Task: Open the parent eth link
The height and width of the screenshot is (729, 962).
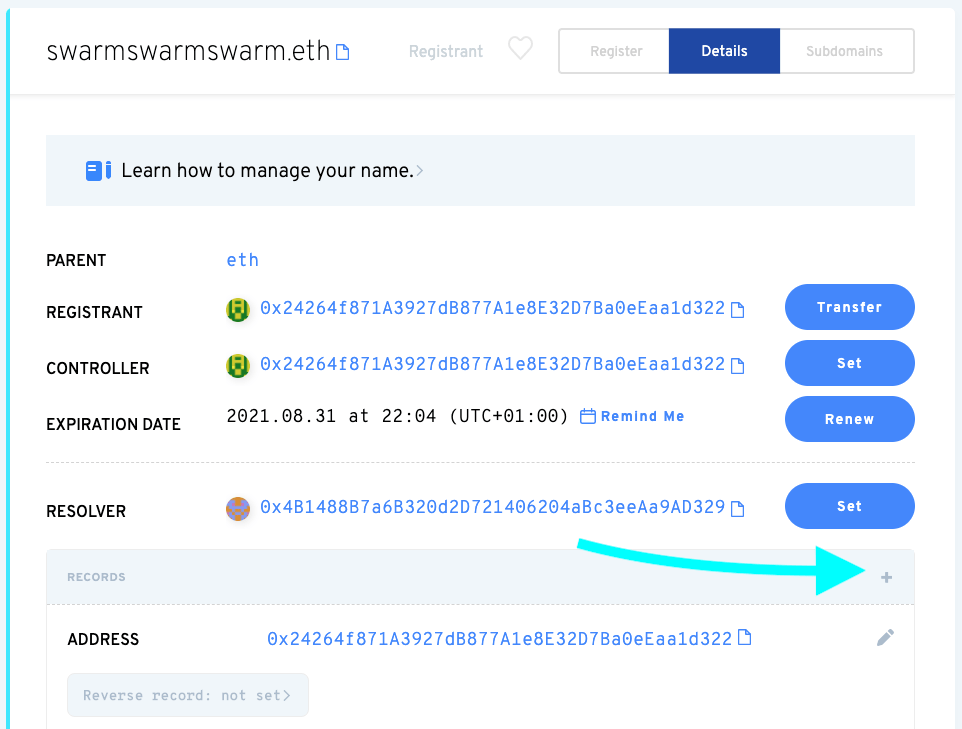Action: click(243, 260)
